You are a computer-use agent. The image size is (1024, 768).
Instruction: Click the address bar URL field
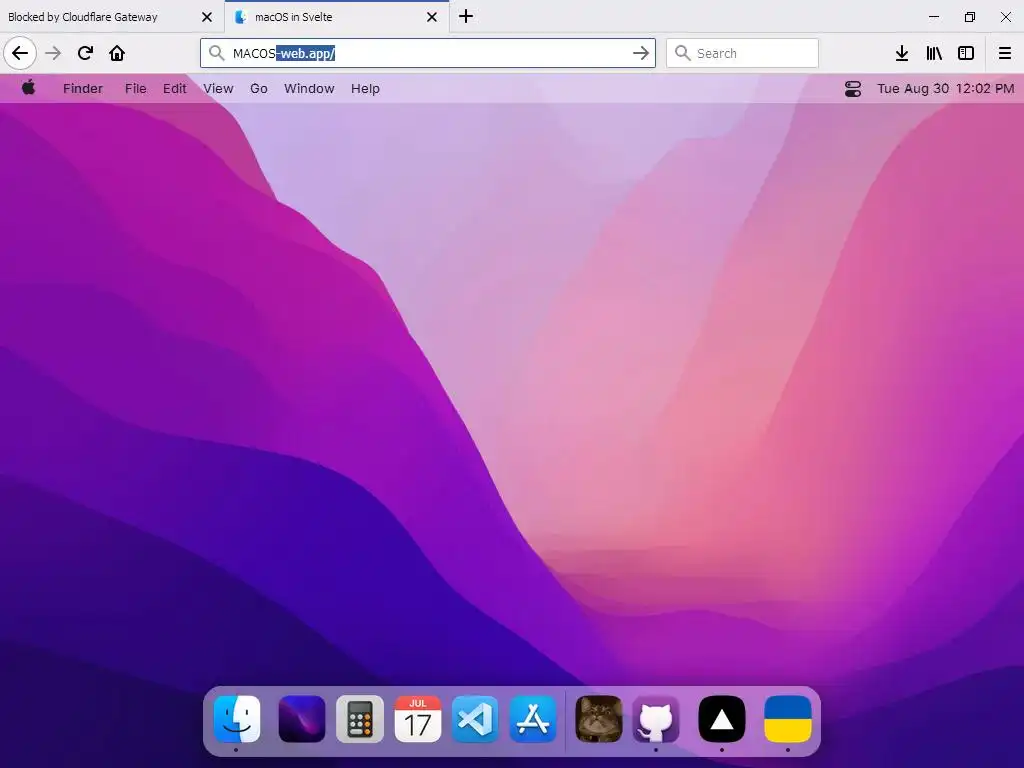[428, 53]
